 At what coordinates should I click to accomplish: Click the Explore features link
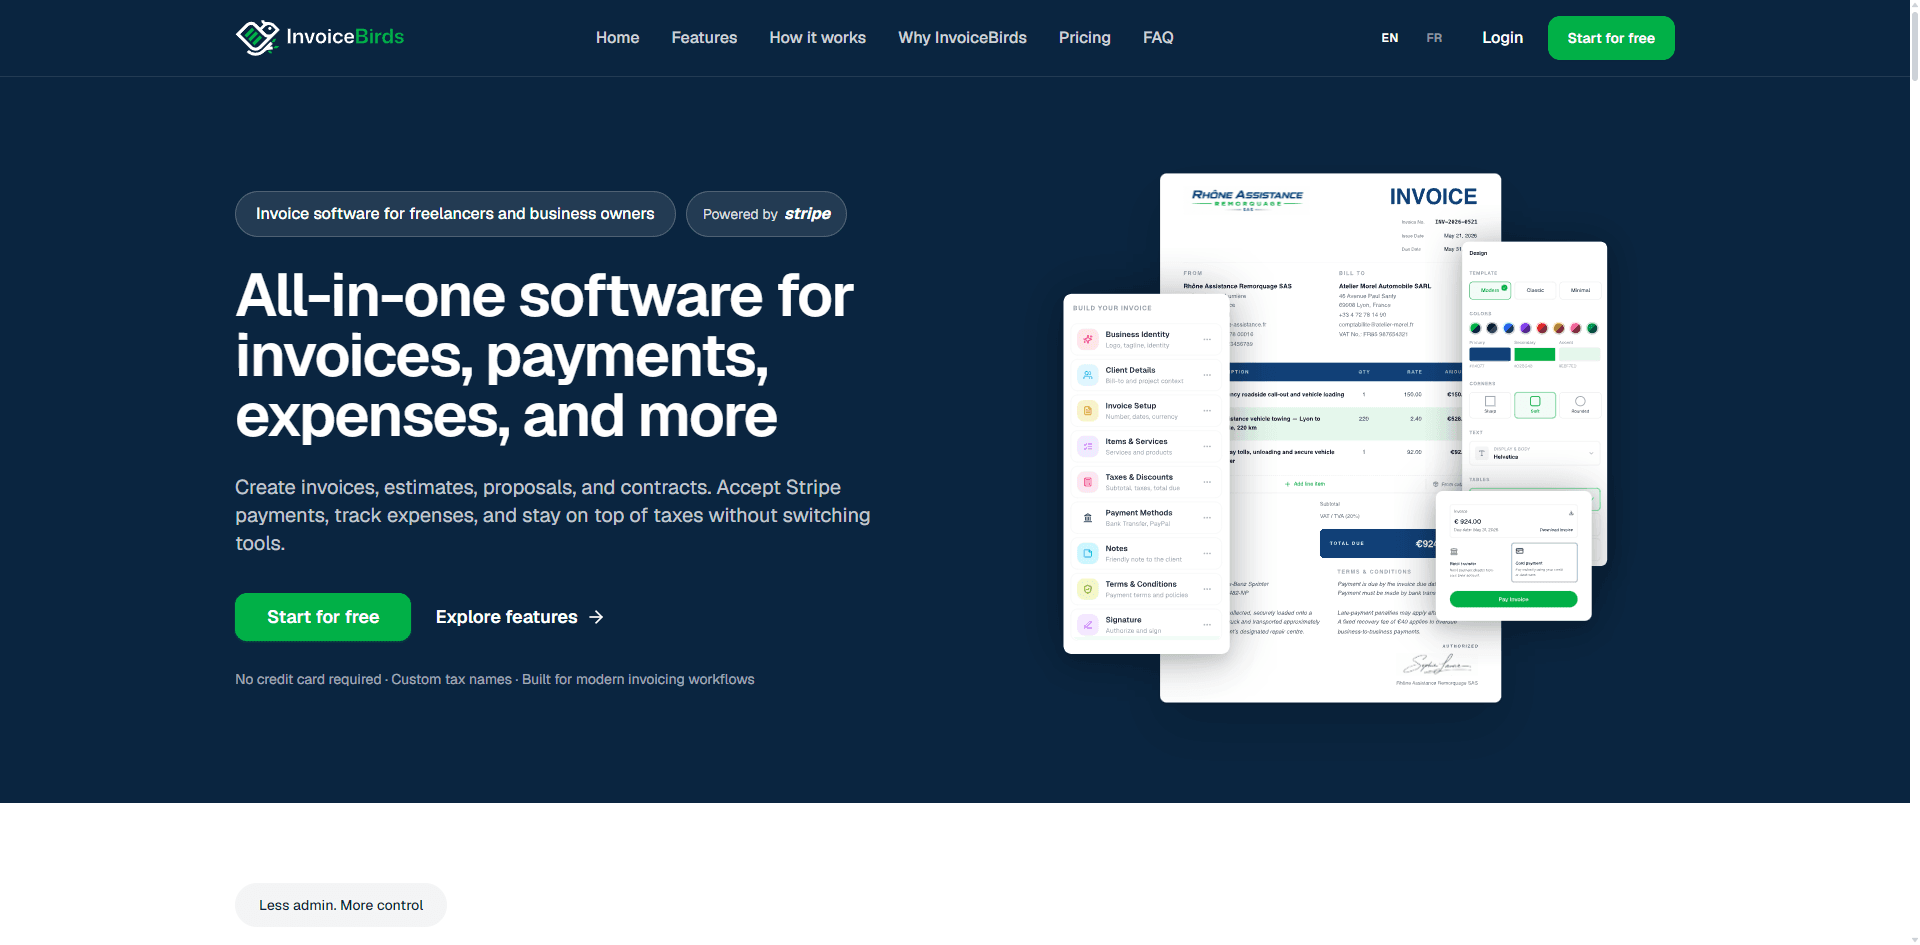pos(520,617)
